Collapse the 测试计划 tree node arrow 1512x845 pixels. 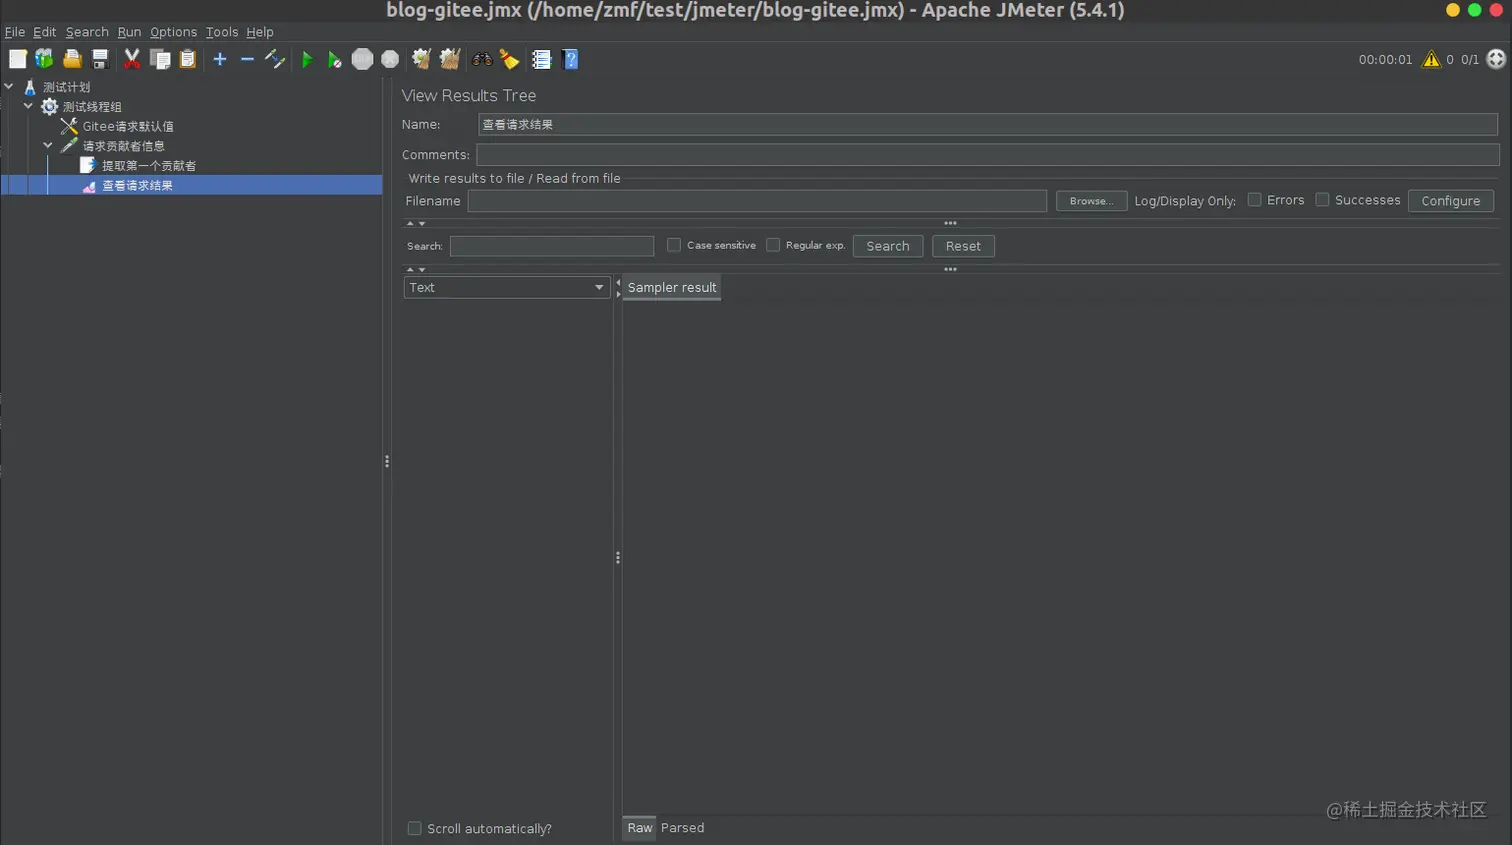[9, 87]
